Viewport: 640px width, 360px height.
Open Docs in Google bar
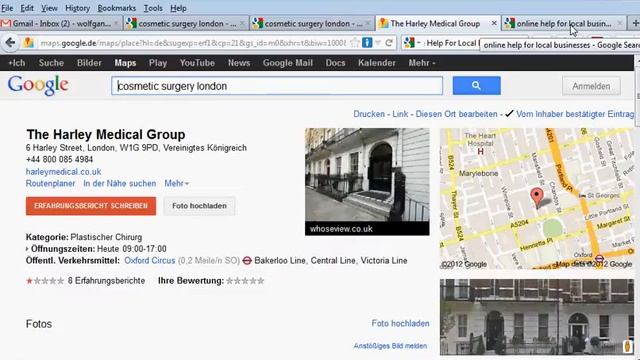(335, 63)
